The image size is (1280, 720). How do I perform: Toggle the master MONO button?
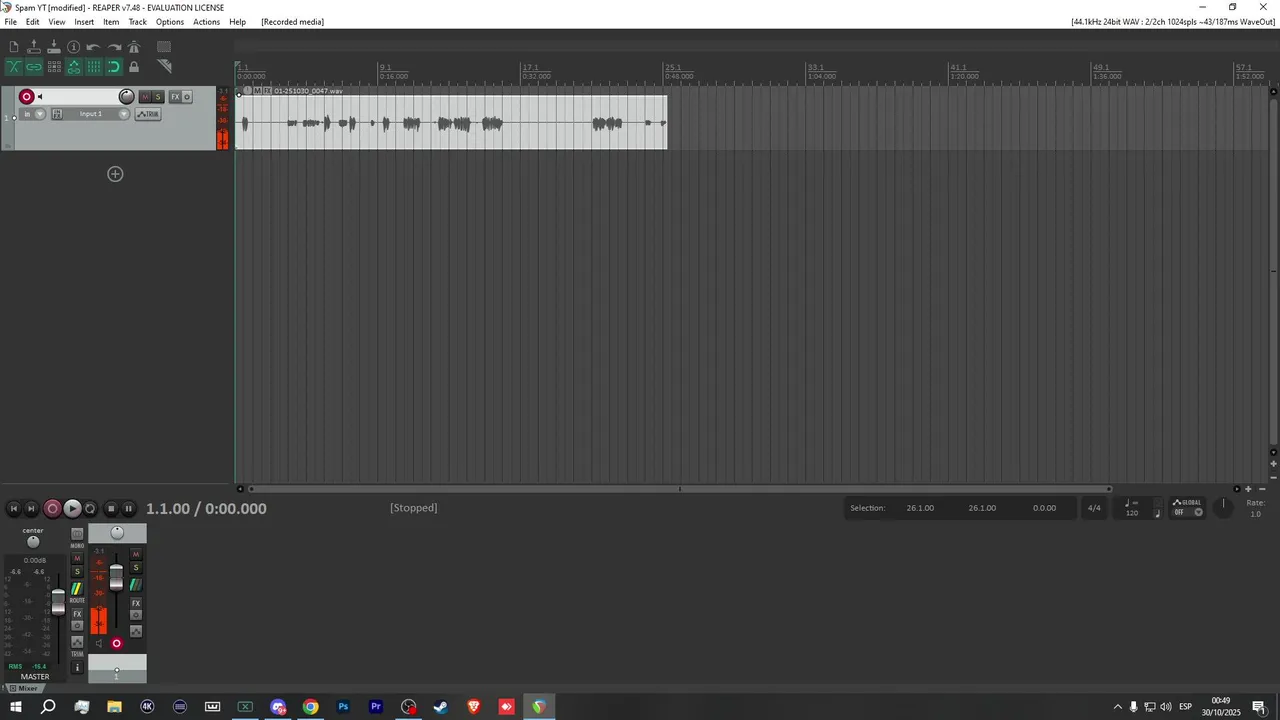point(77,534)
